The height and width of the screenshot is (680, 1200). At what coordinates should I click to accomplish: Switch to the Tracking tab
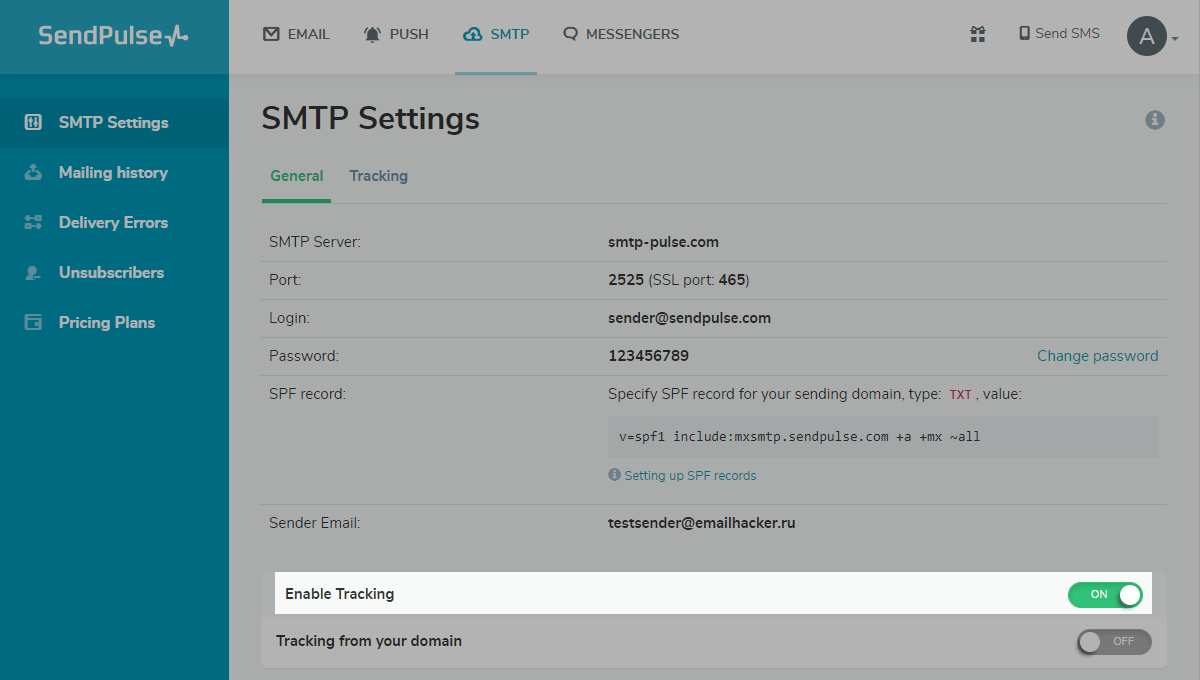click(378, 175)
